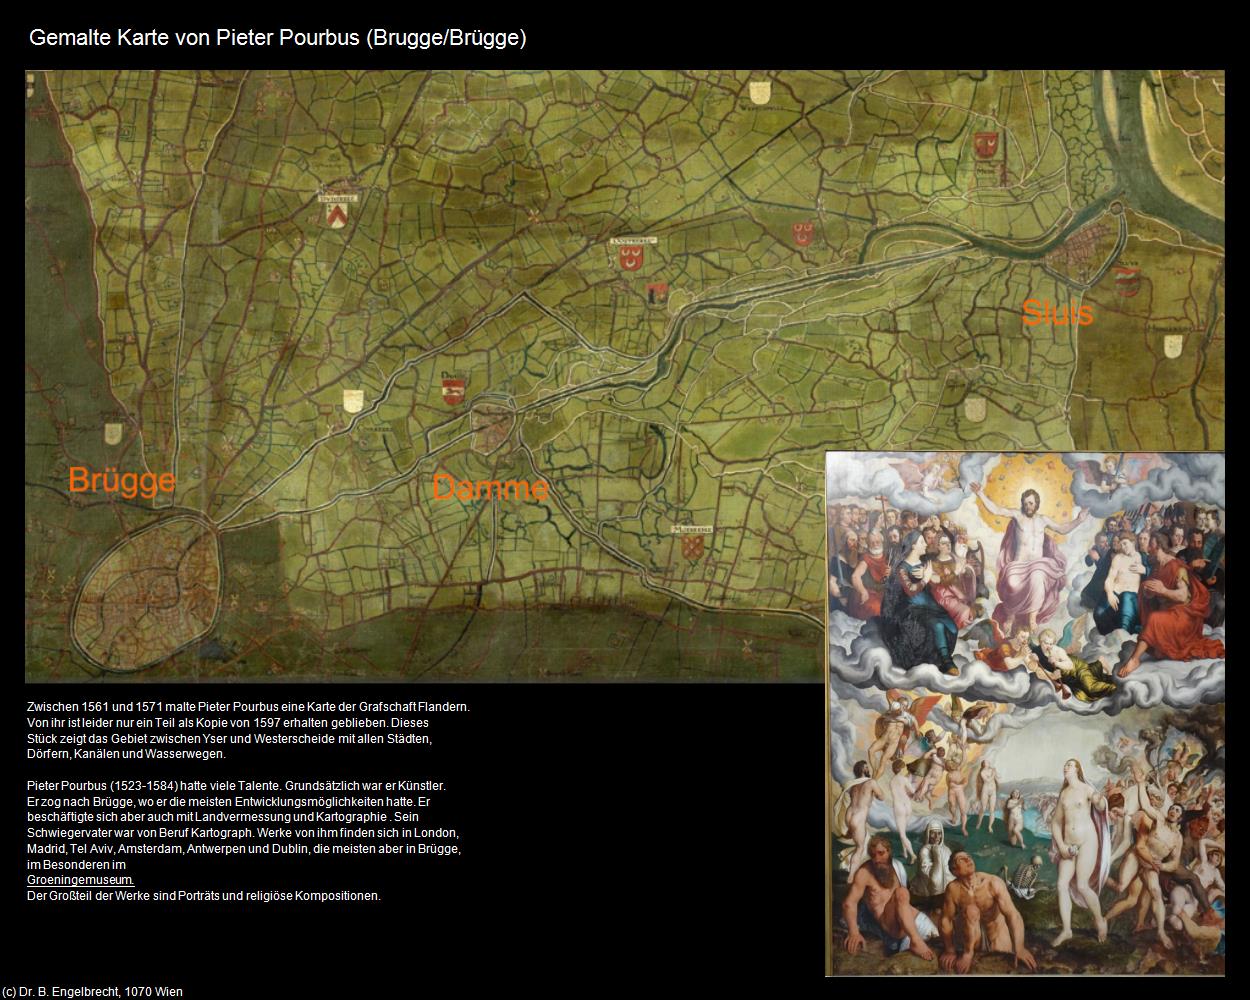Click the orange Damme label on the map
1250x1000 pixels.
click(490, 488)
